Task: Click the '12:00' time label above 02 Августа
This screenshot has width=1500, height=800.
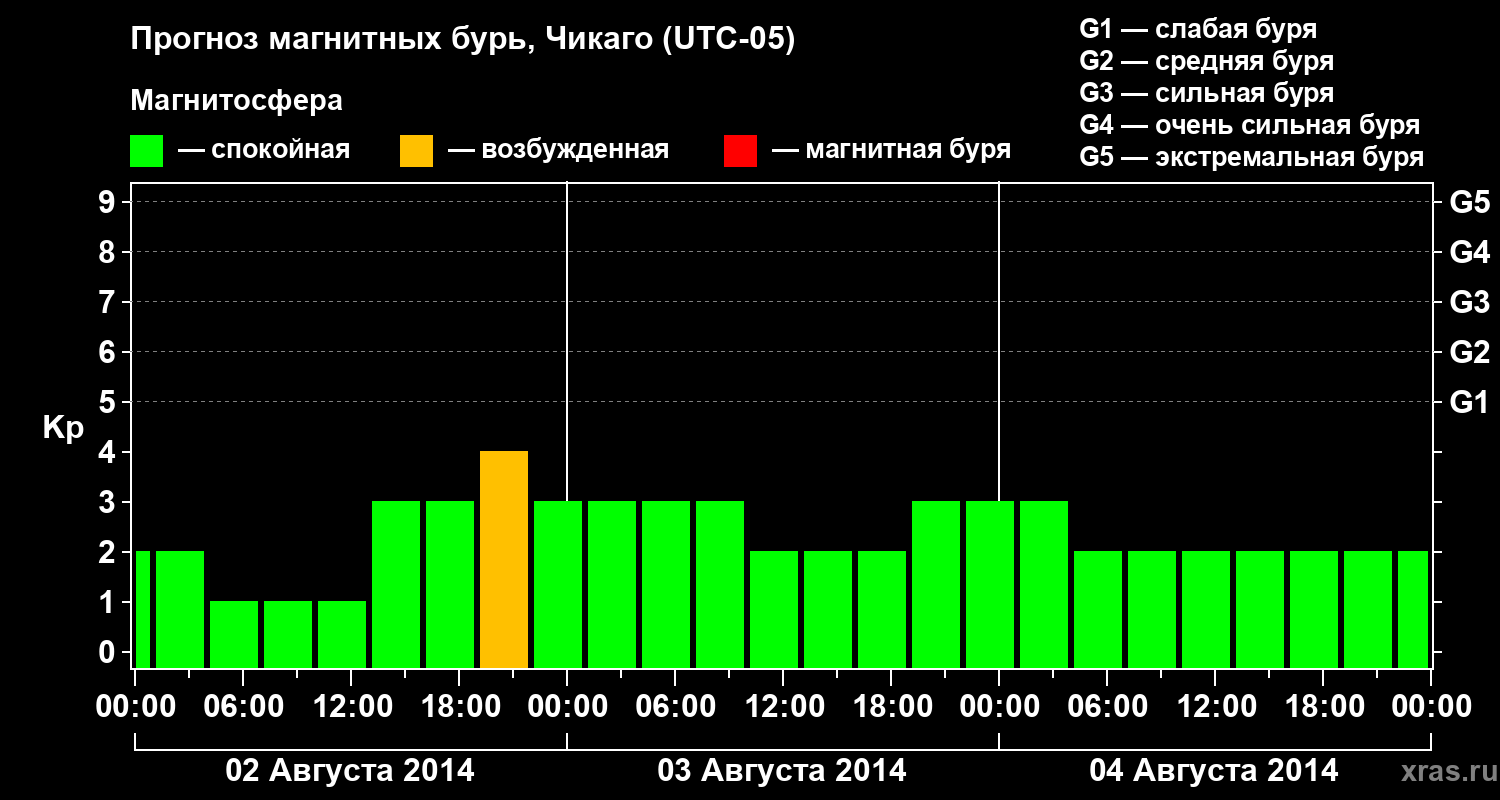Action: (x=351, y=706)
